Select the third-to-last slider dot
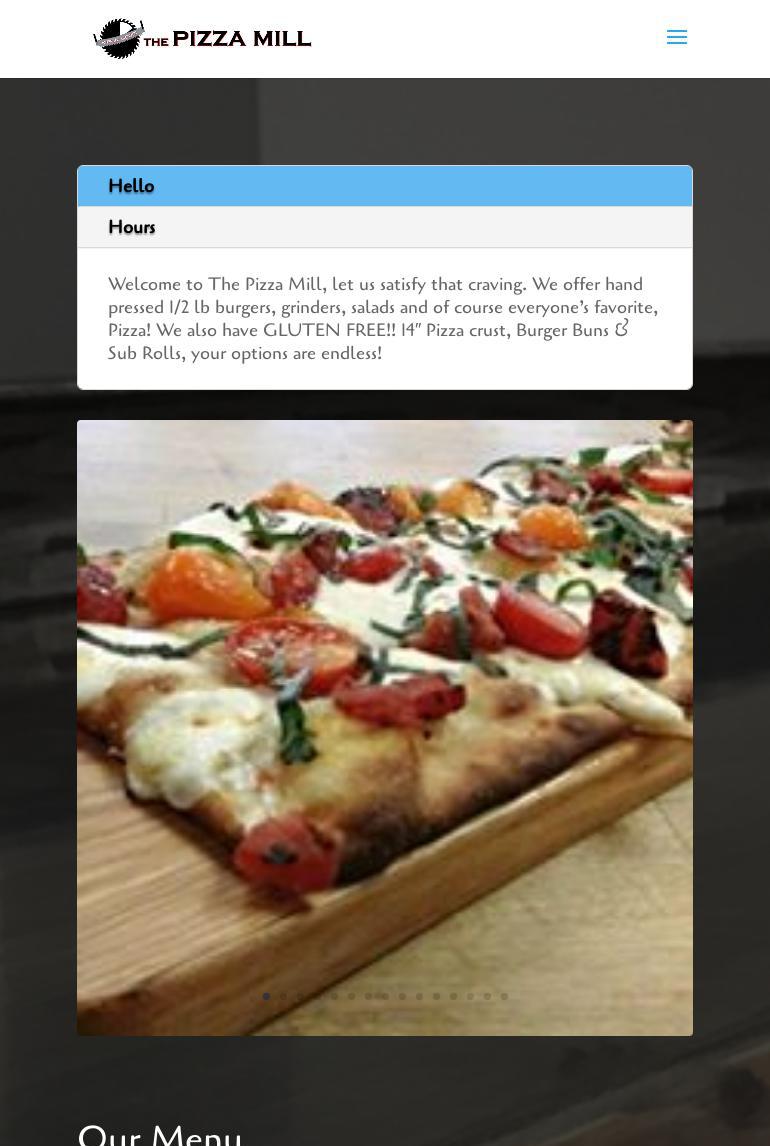The width and height of the screenshot is (770, 1146). coord(470,995)
